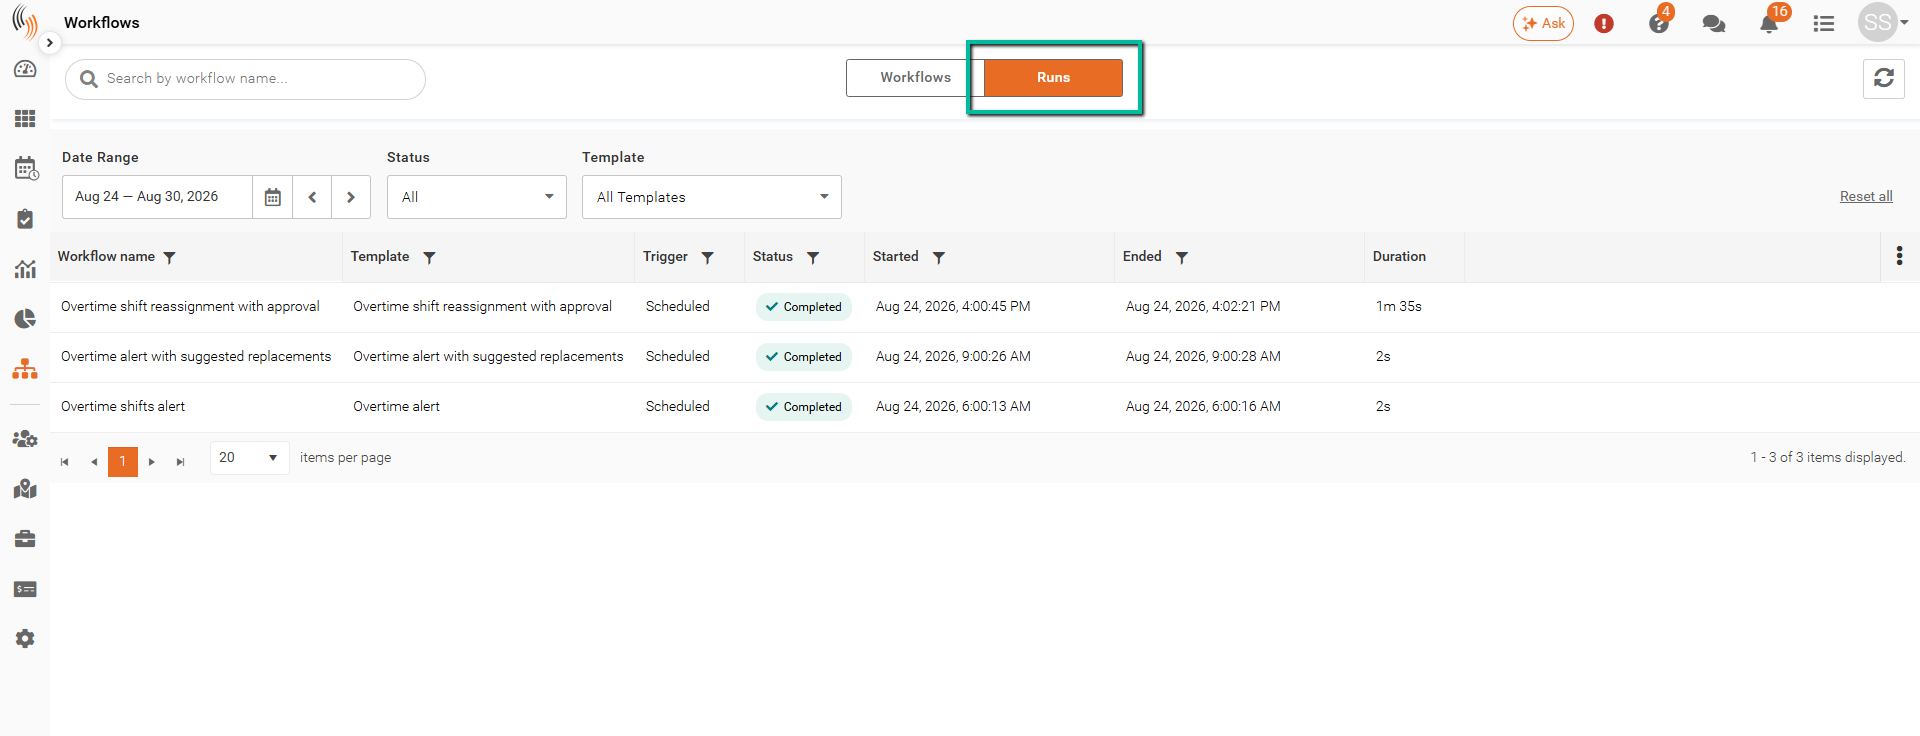
Task: Open the red alert exclamation icon
Action: point(1604,23)
